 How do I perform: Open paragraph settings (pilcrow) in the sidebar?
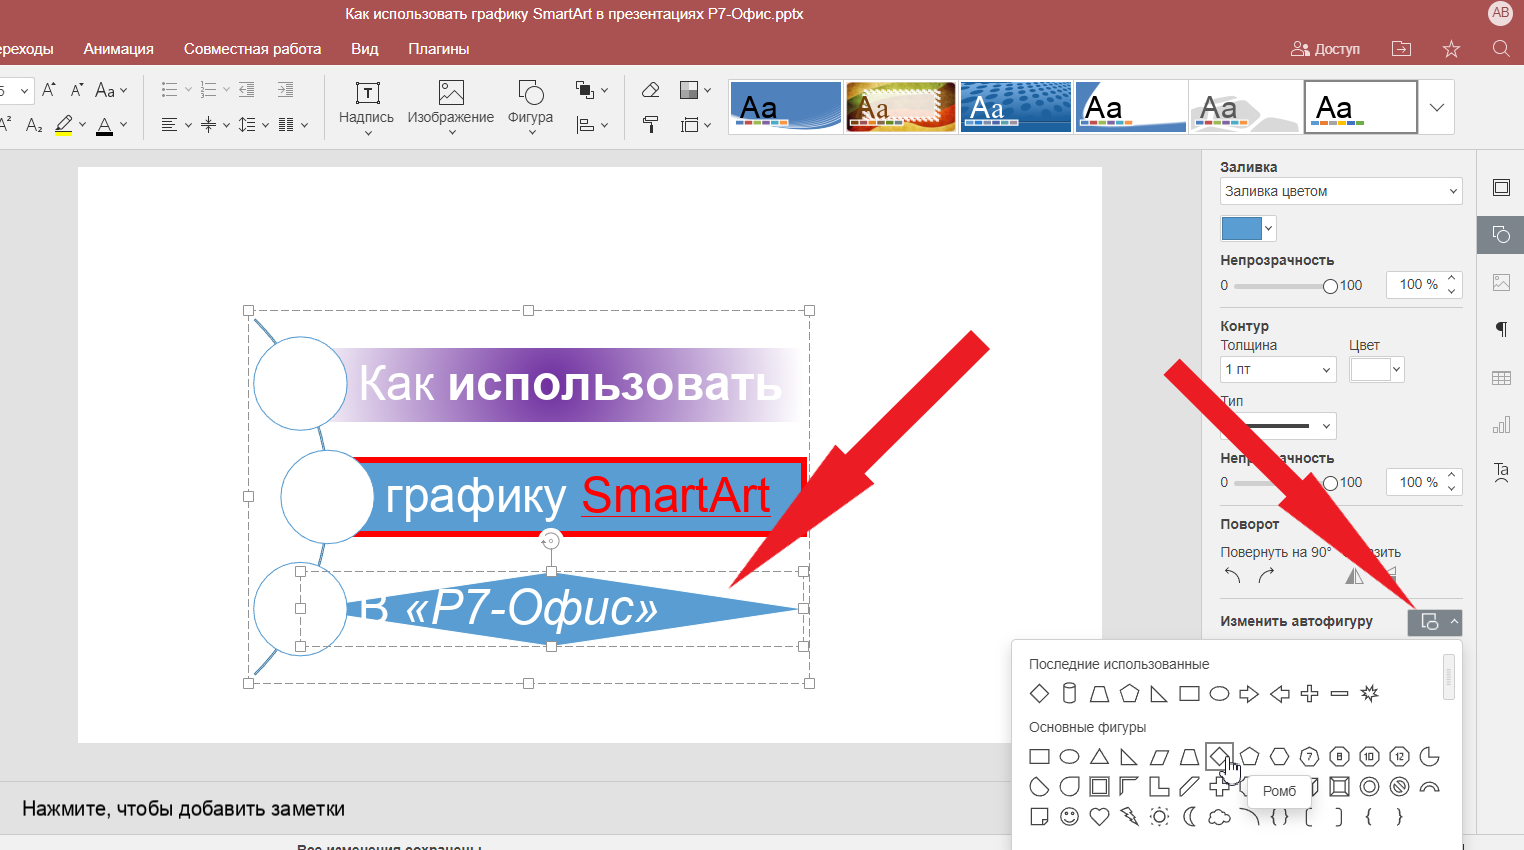click(1501, 329)
